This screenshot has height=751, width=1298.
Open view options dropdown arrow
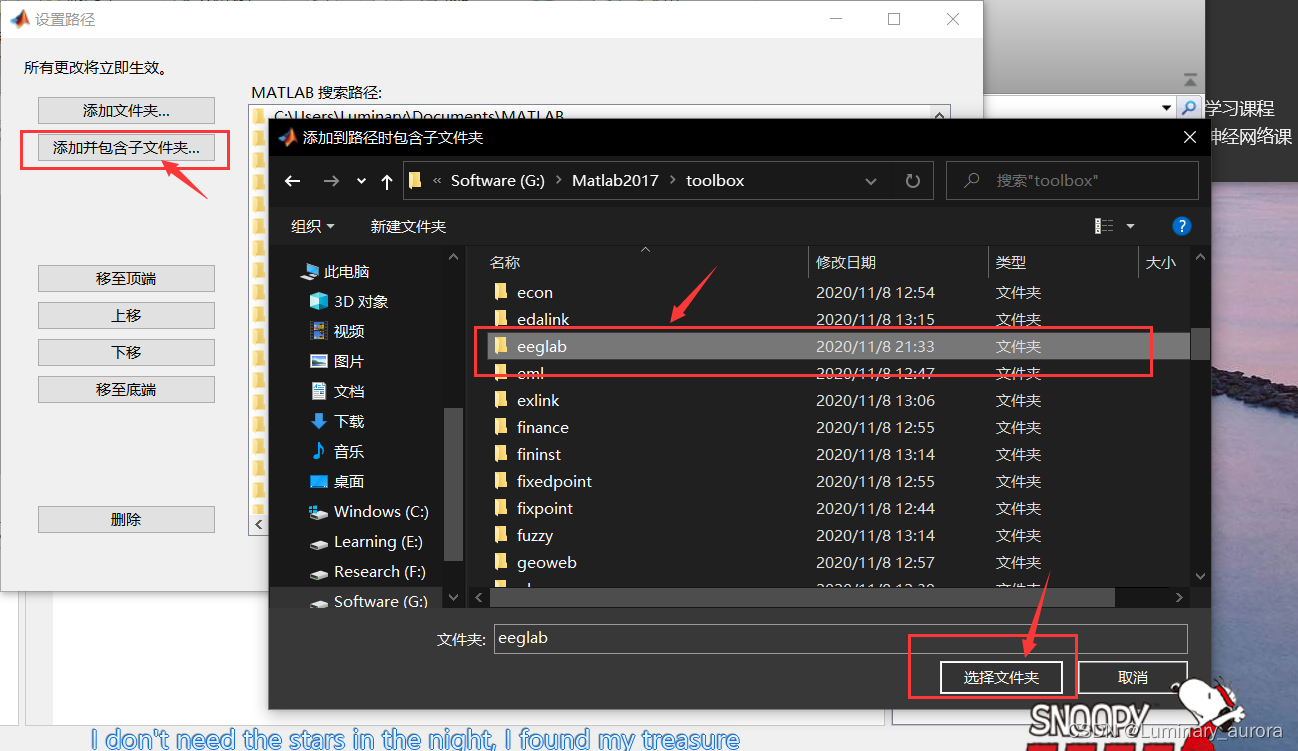pyautogui.click(x=1131, y=227)
